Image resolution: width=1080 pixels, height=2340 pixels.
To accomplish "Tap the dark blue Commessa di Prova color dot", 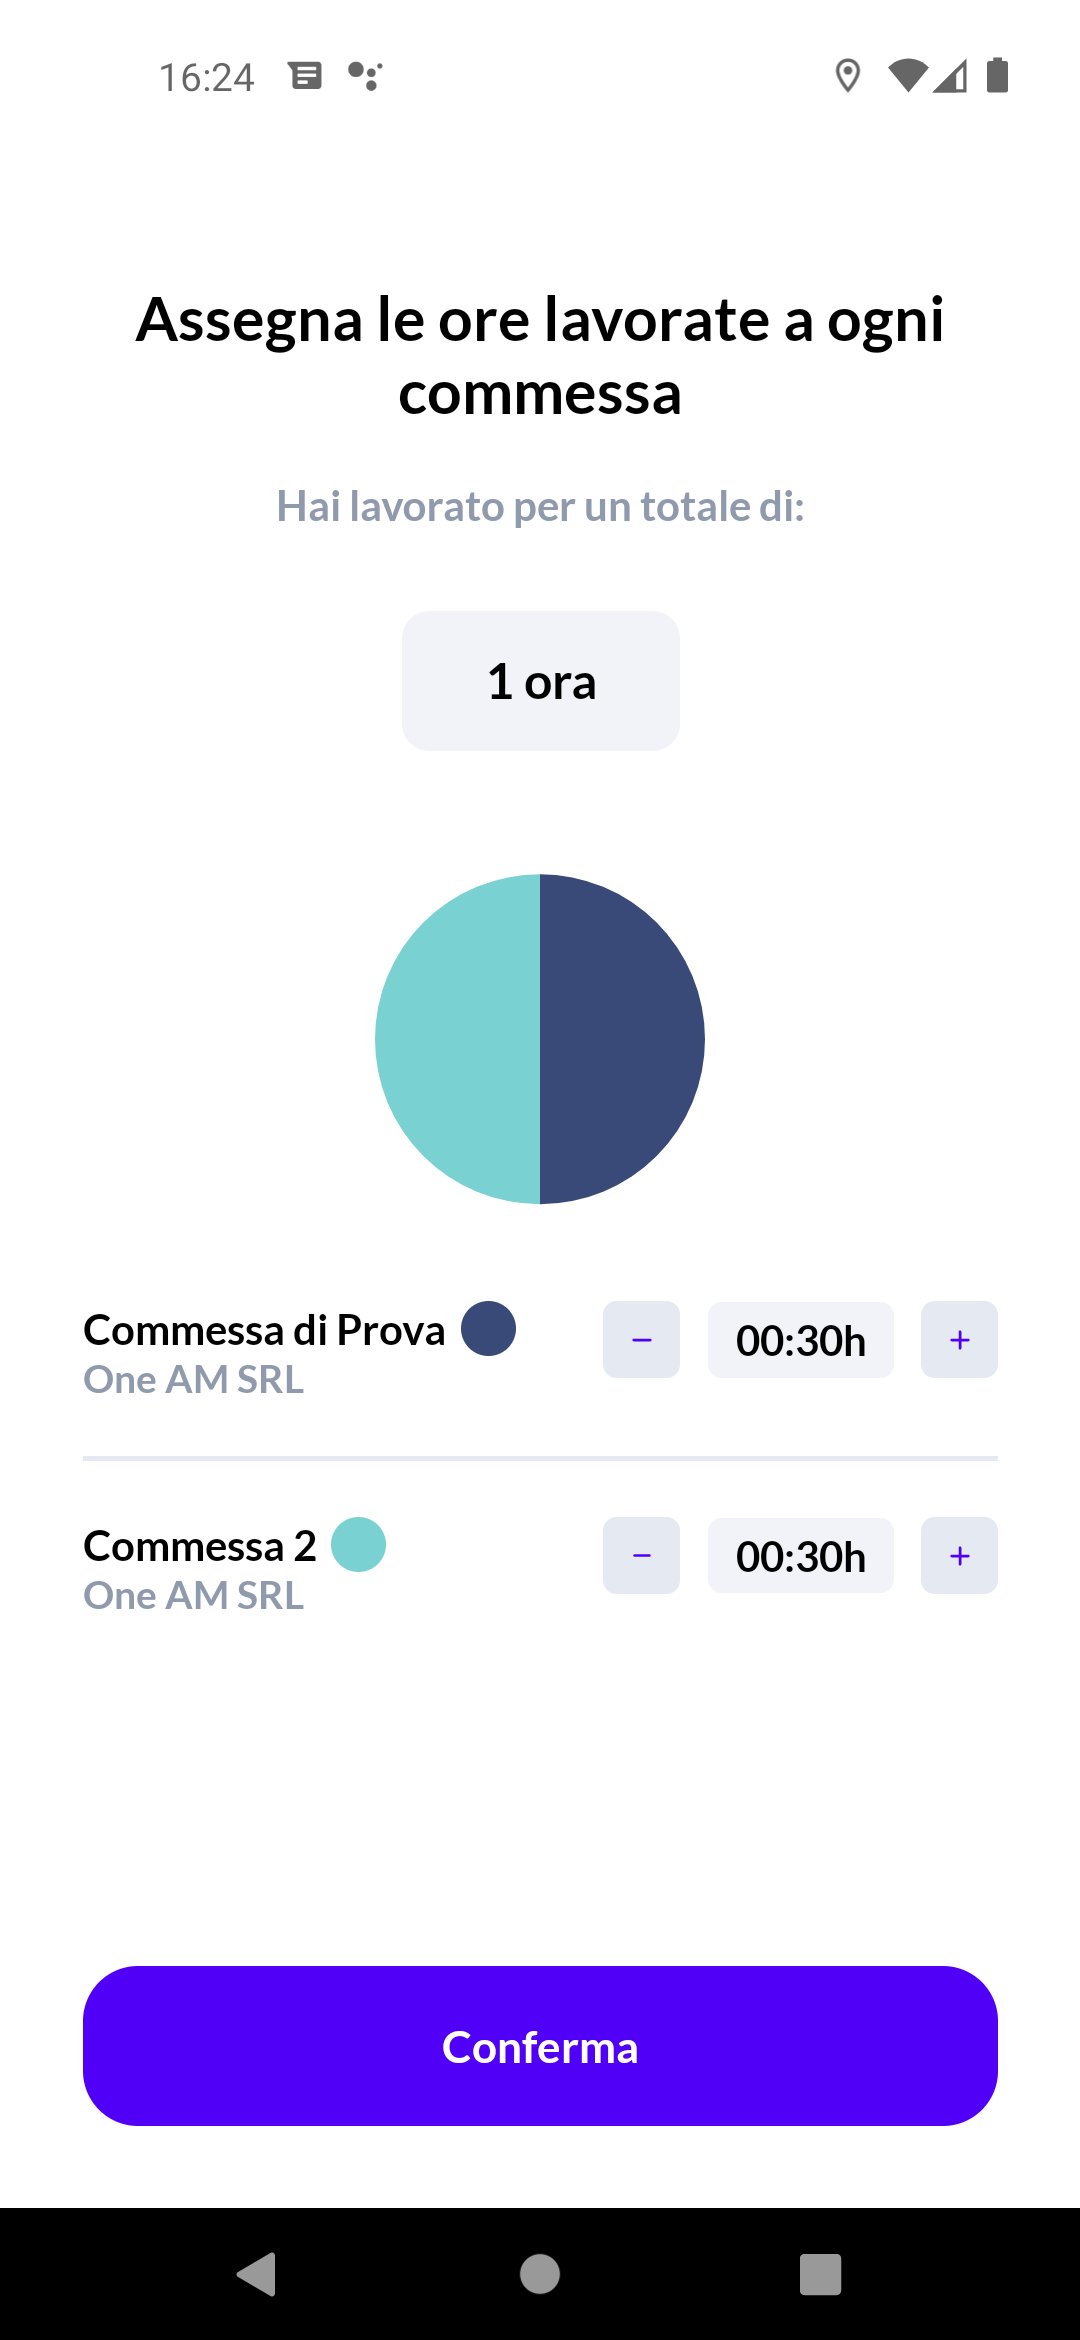I will tap(488, 1328).
